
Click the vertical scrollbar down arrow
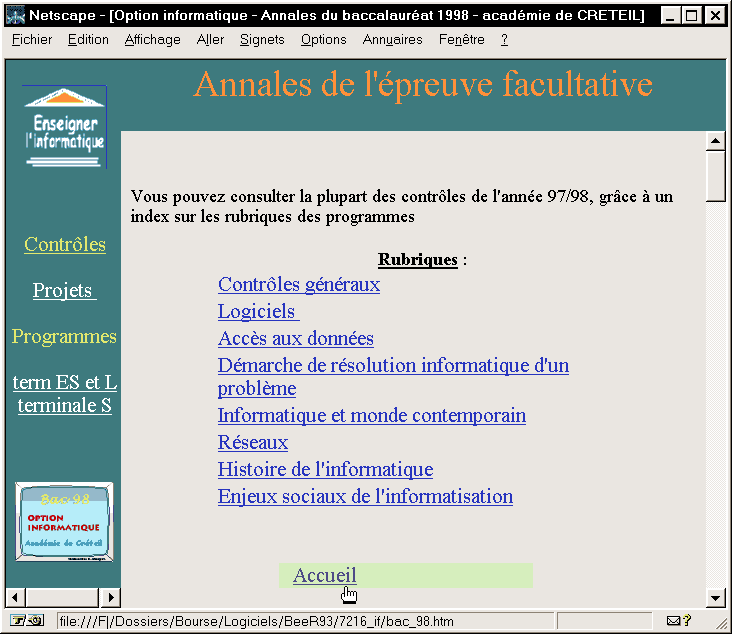(x=715, y=597)
